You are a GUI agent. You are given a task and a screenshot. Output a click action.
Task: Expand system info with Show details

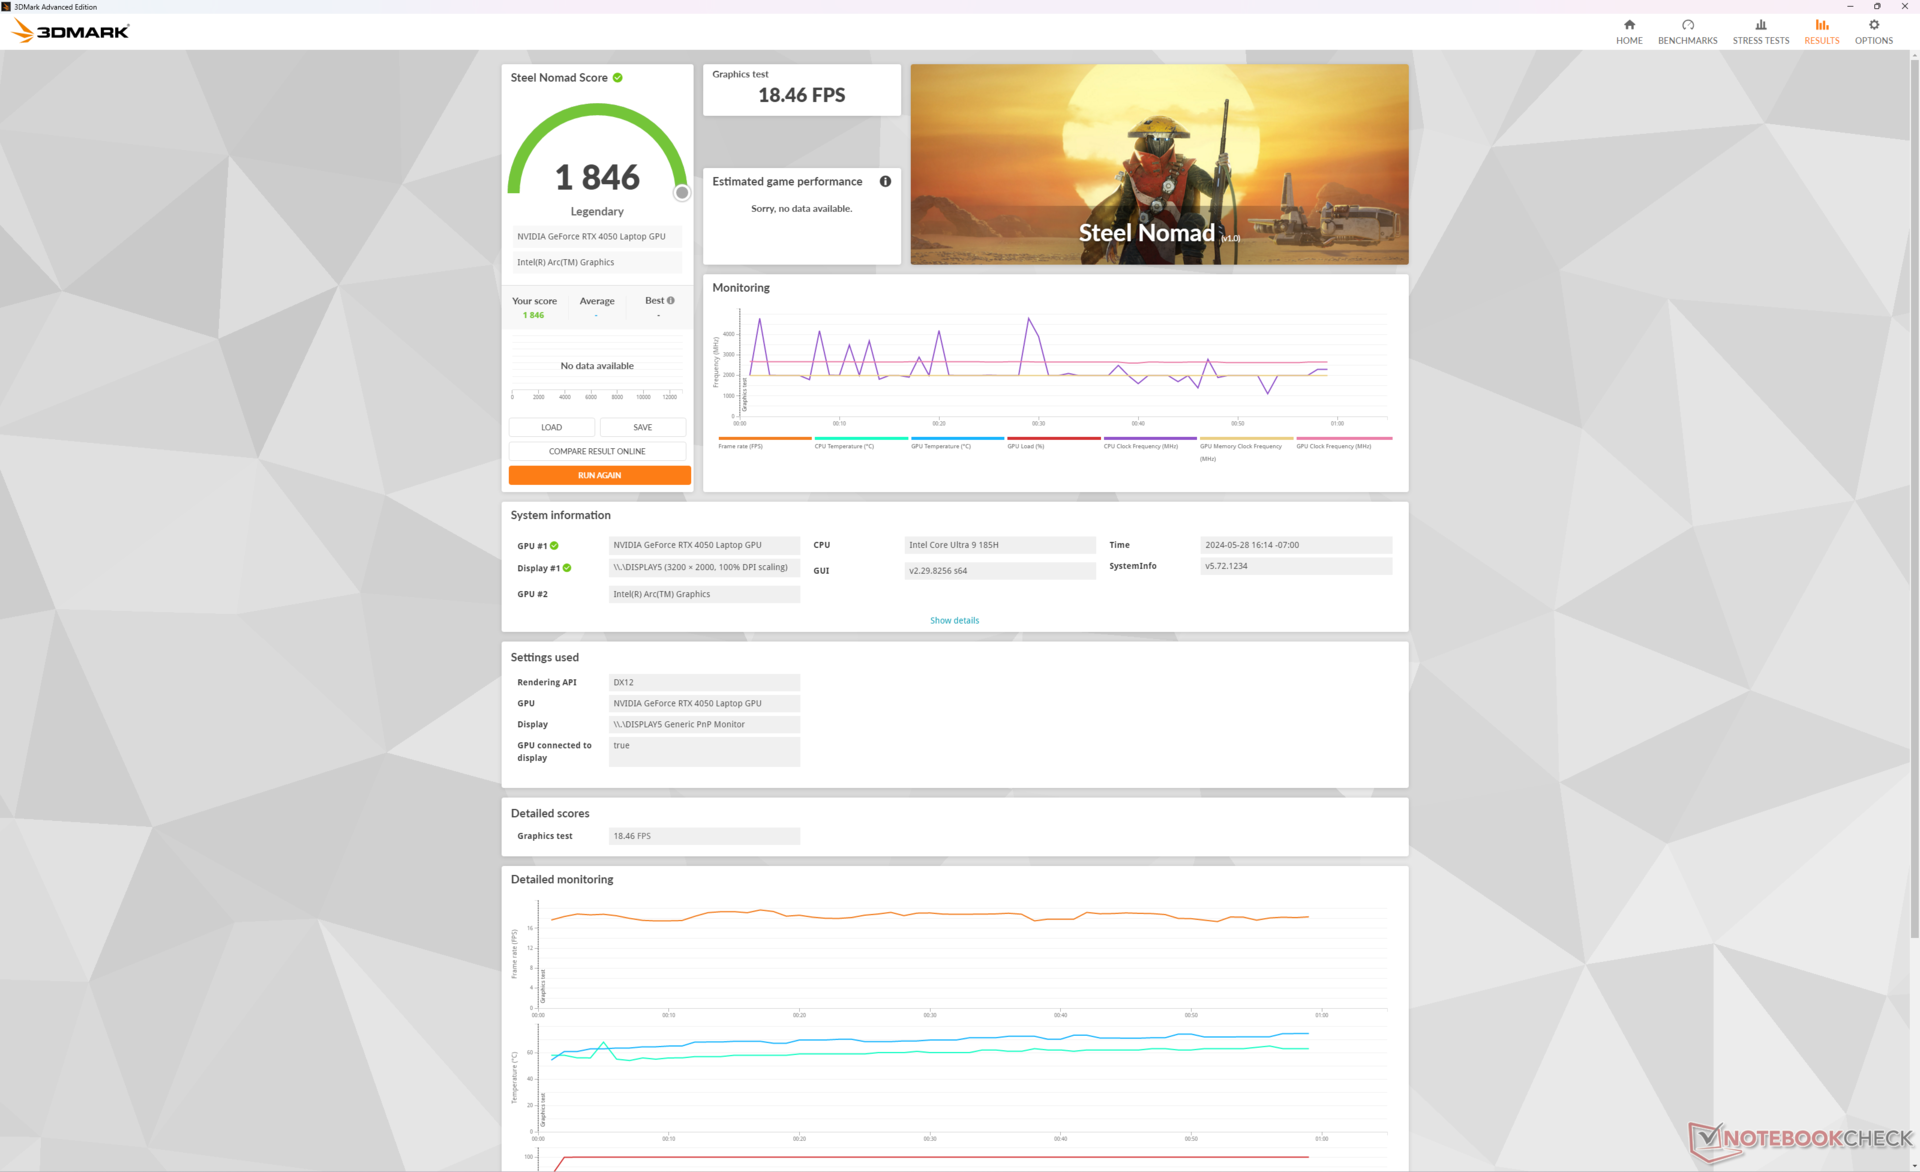point(954,621)
